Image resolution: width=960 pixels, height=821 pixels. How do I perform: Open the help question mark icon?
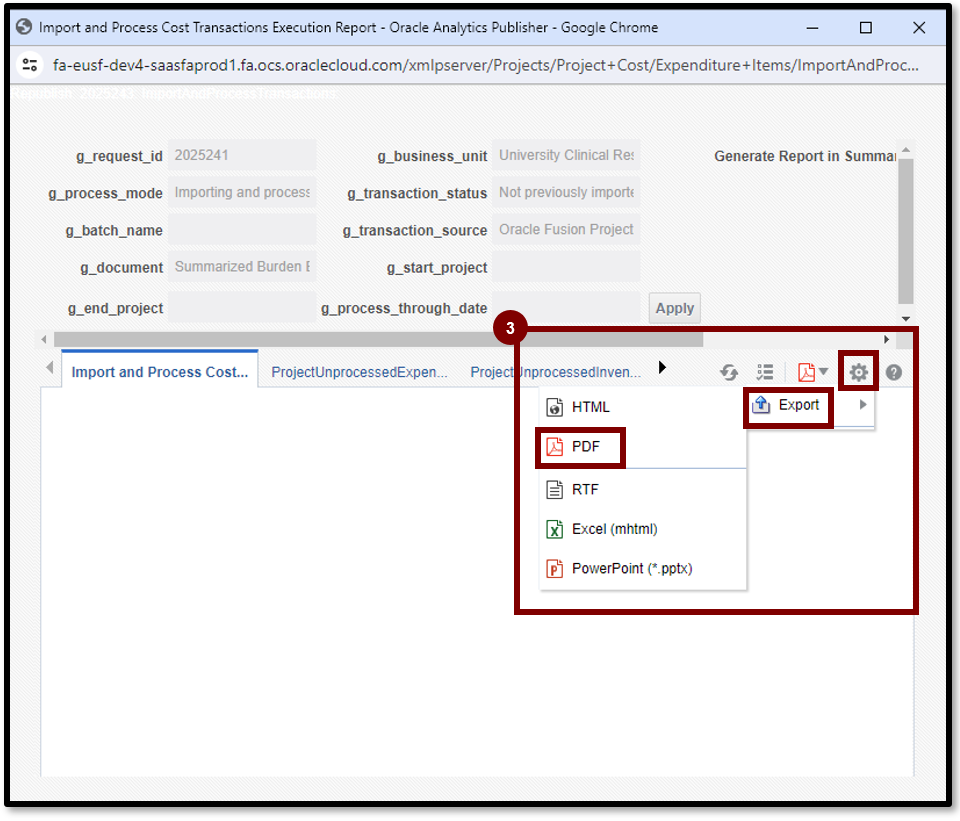pos(893,372)
